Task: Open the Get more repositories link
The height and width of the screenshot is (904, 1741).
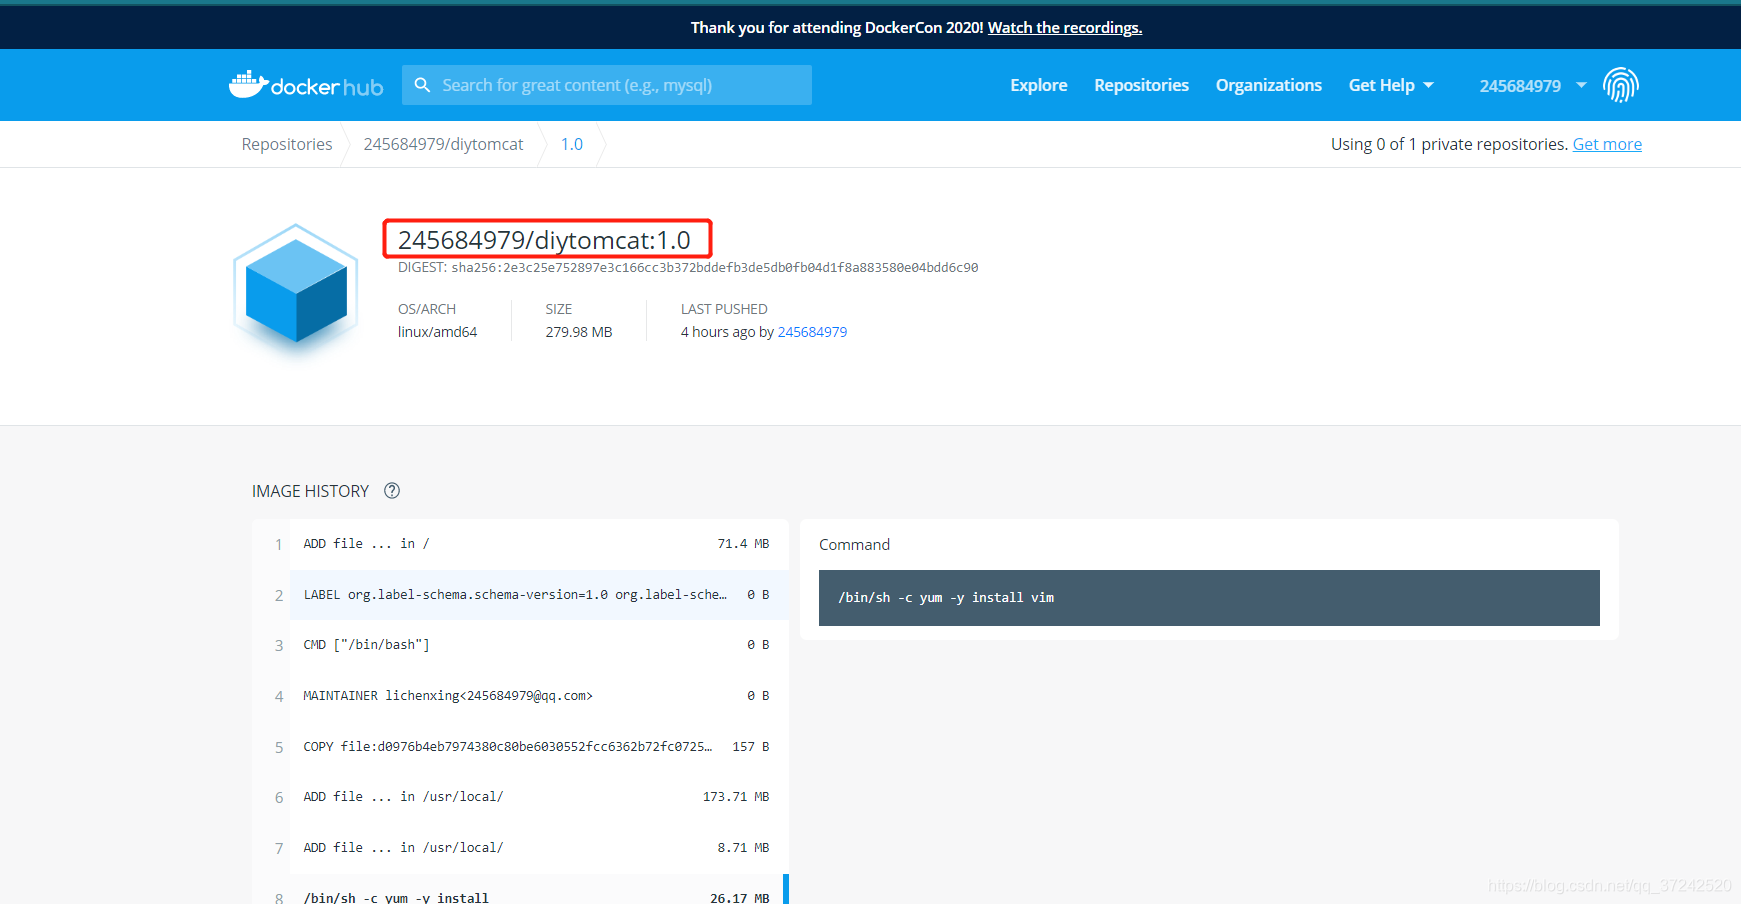Action: coord(1607,144)
